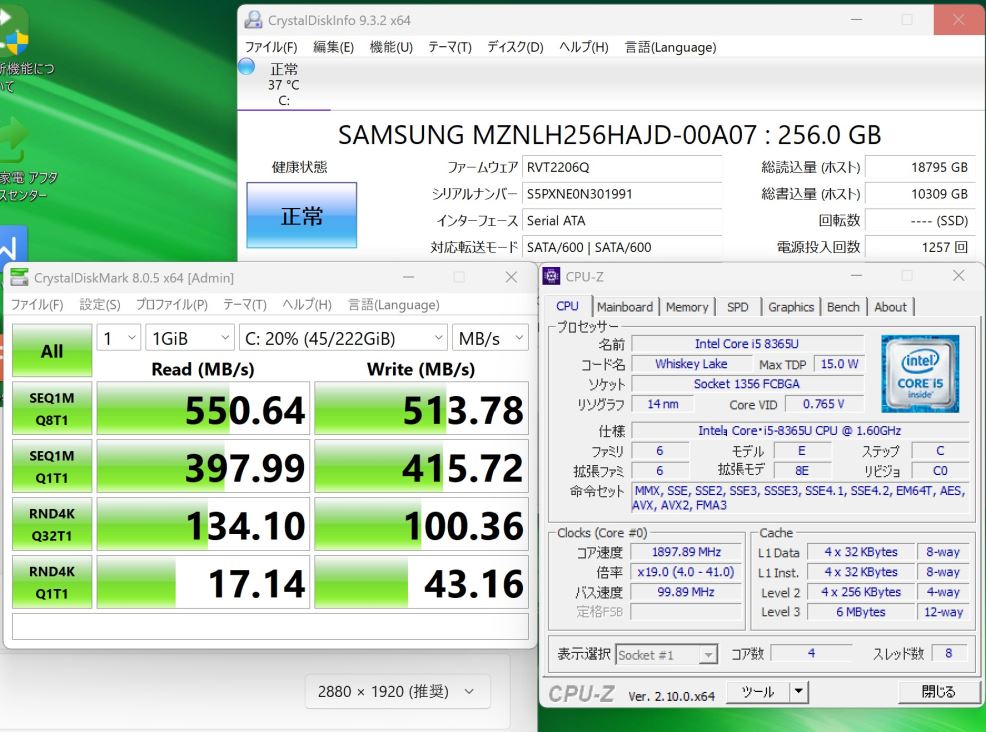Screen dimensions: 986x732
Task: Click the 18795 GB total host reads value
Action: (x=920, y=167)
